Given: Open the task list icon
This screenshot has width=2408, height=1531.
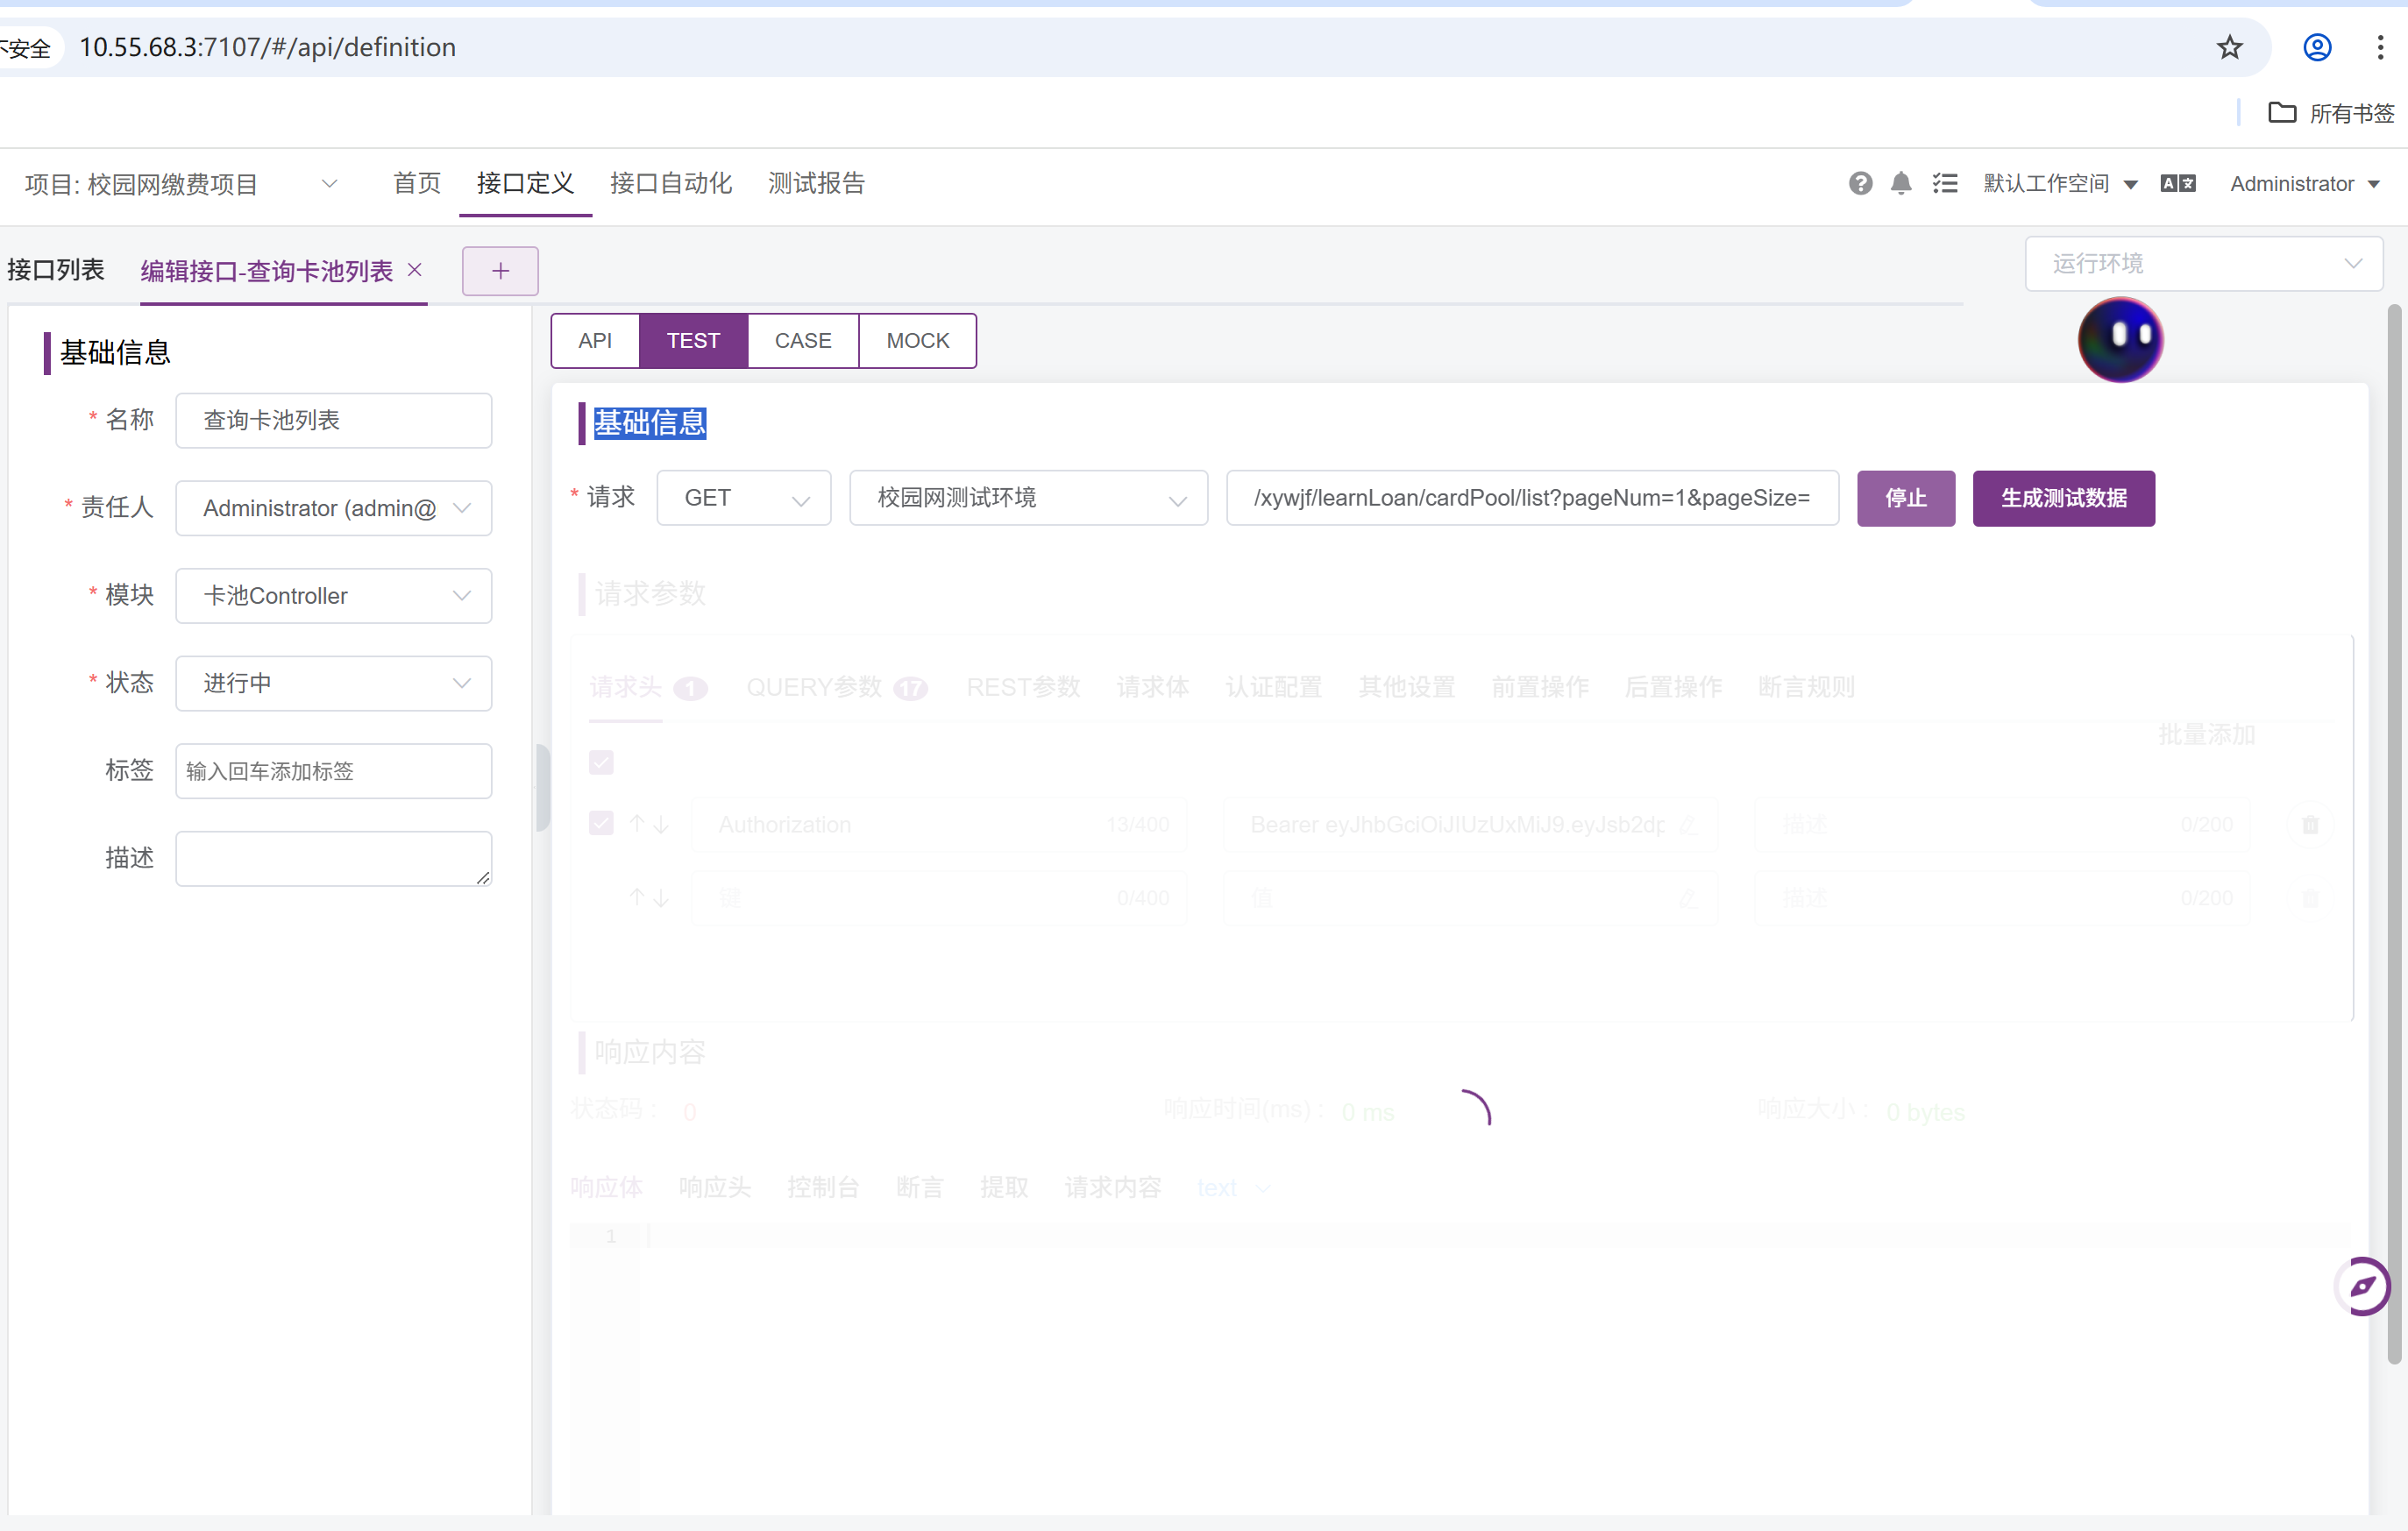Looking at the screenshot, I should pos(1945,183).
